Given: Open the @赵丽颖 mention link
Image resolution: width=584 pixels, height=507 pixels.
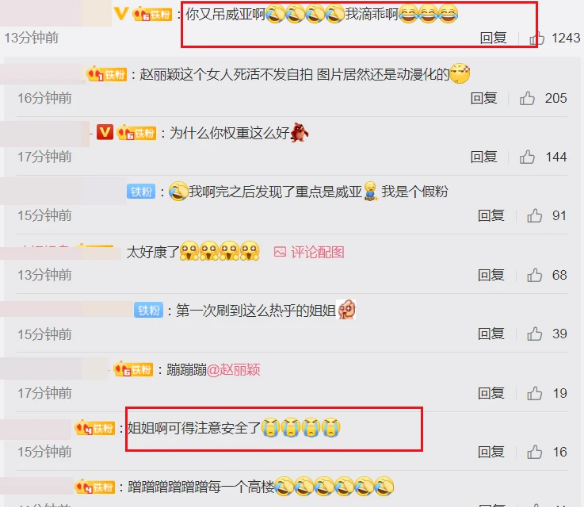Looking at the screenshot, I should (x=233, y=370).
